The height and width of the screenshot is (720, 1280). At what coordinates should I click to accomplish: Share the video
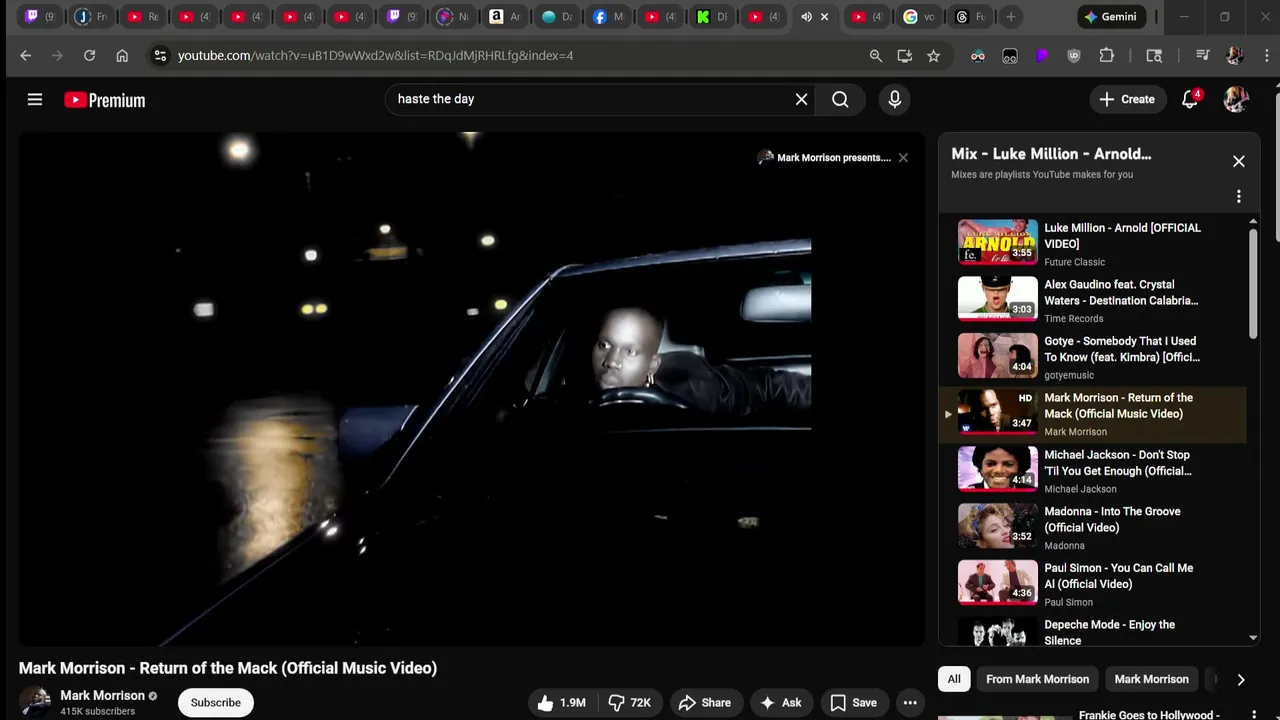(705, 703)
